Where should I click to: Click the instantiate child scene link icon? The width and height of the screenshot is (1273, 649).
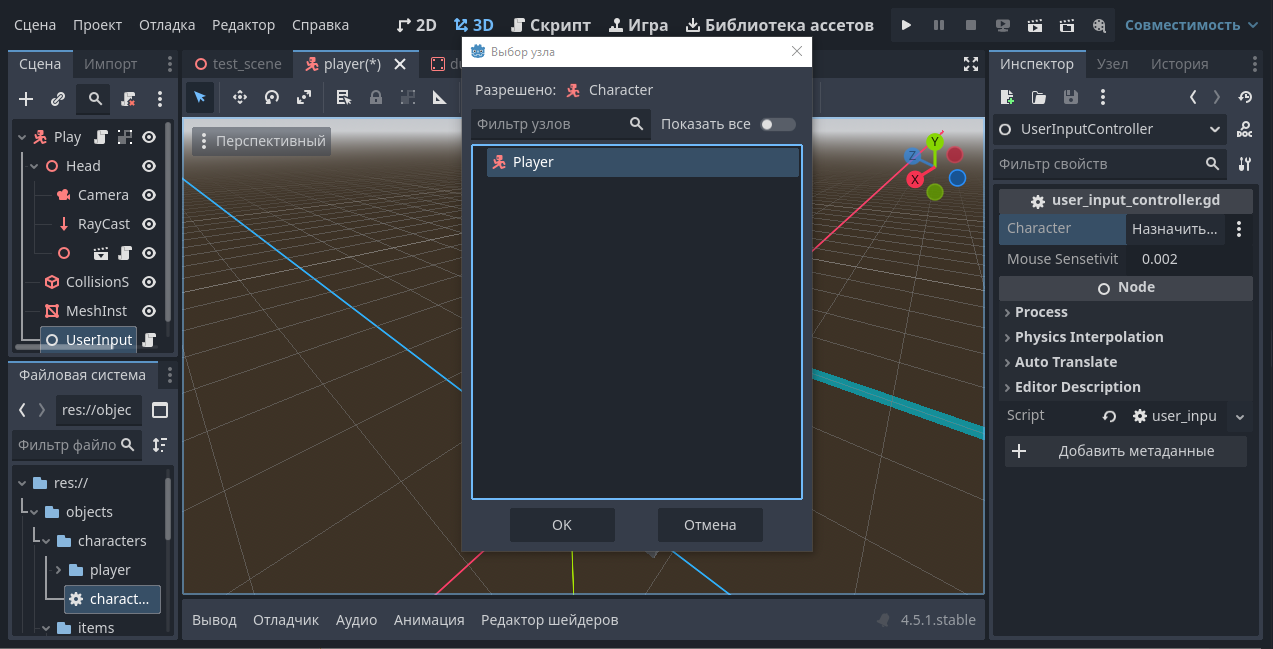(58, 99)
